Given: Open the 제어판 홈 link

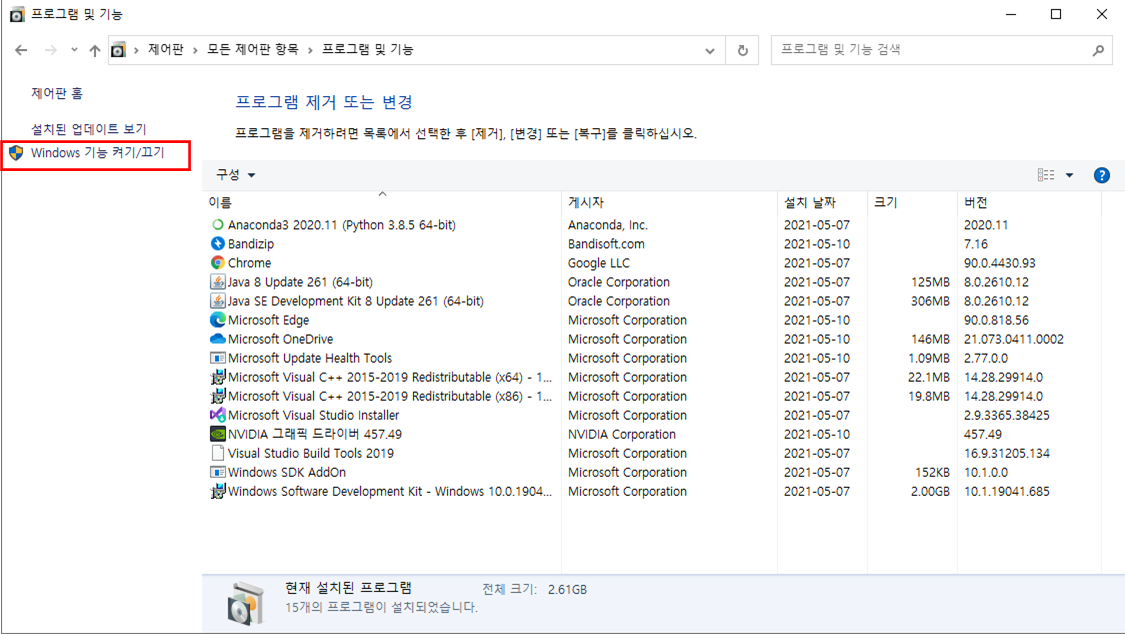Looking at the screenshot, I should pyautogui.click(x=57, y=93).
